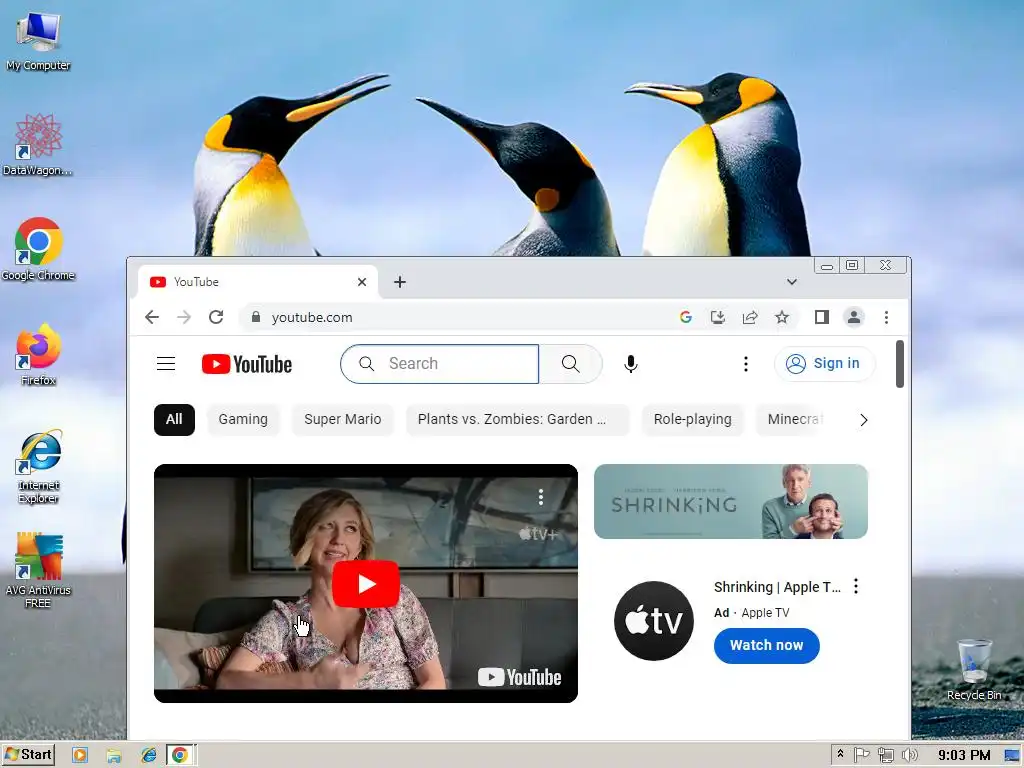Click the browser forward arrow
This screenshot has width=1024, height=768.
pos(184,317)
